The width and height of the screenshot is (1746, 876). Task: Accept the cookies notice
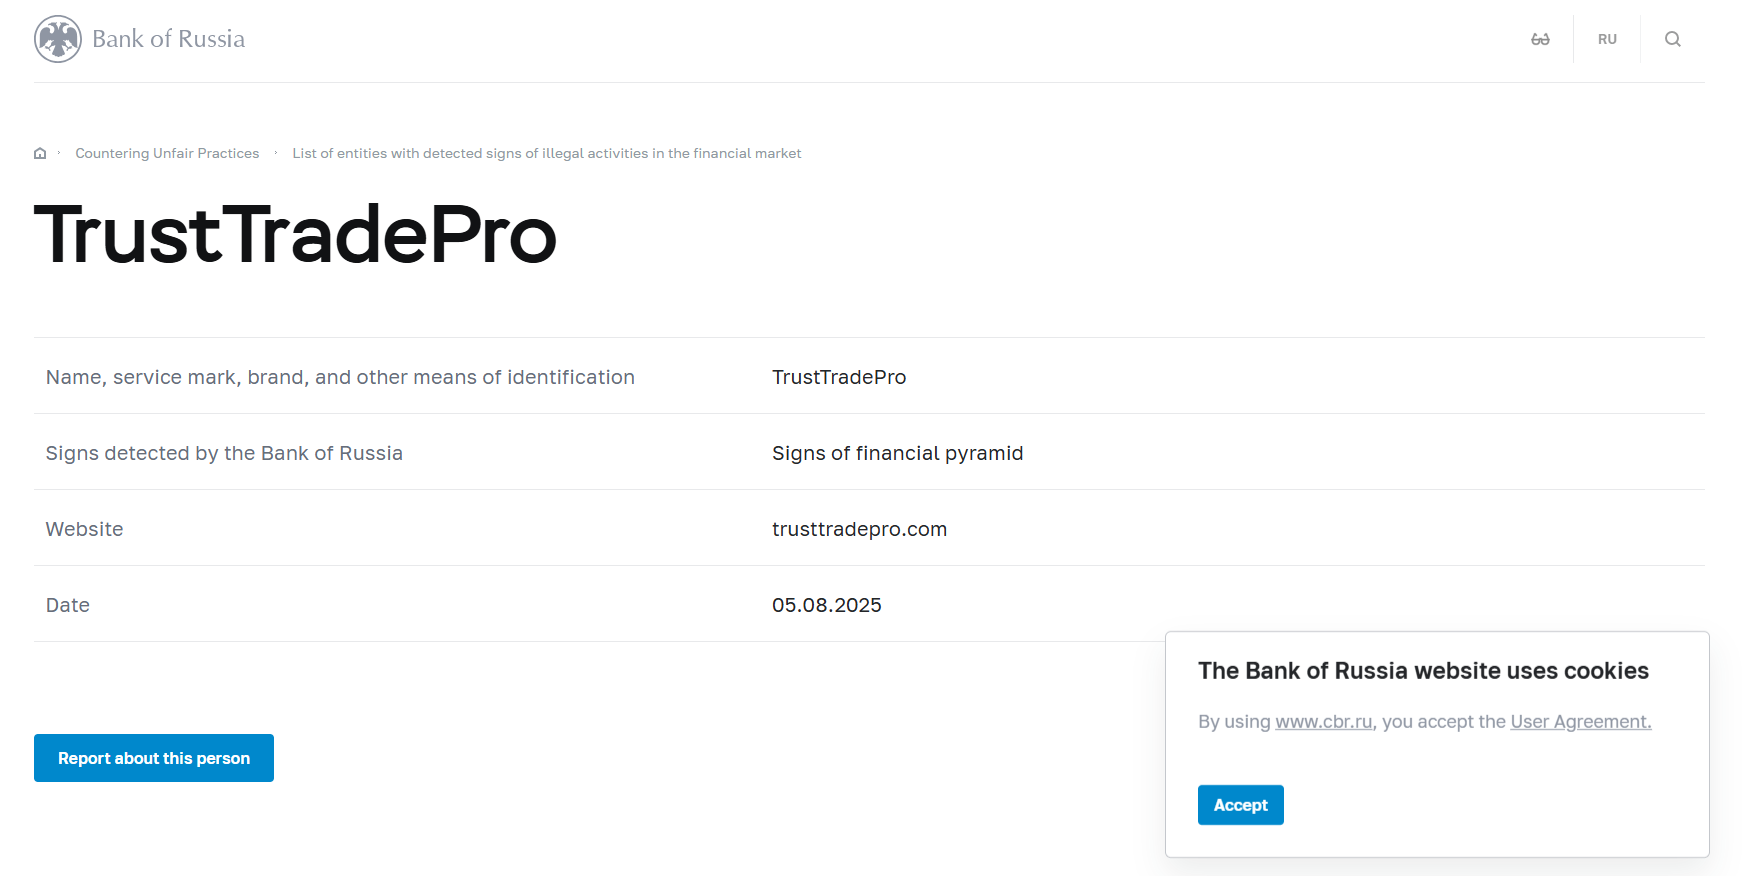point(1240,805)
